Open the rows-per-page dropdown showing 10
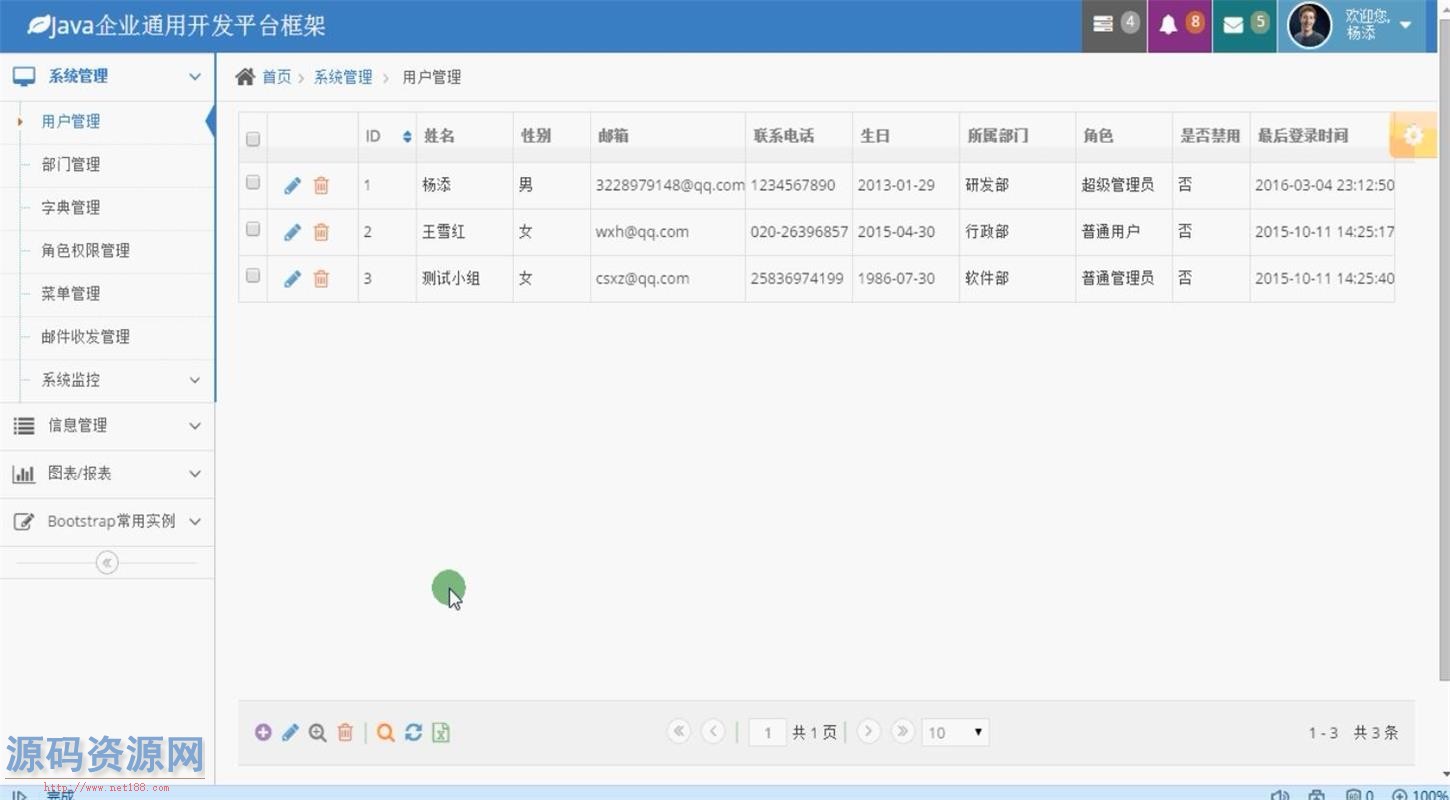Viewport: 1450px width, 800px height. pyautogui.click(x=955, y=733)
